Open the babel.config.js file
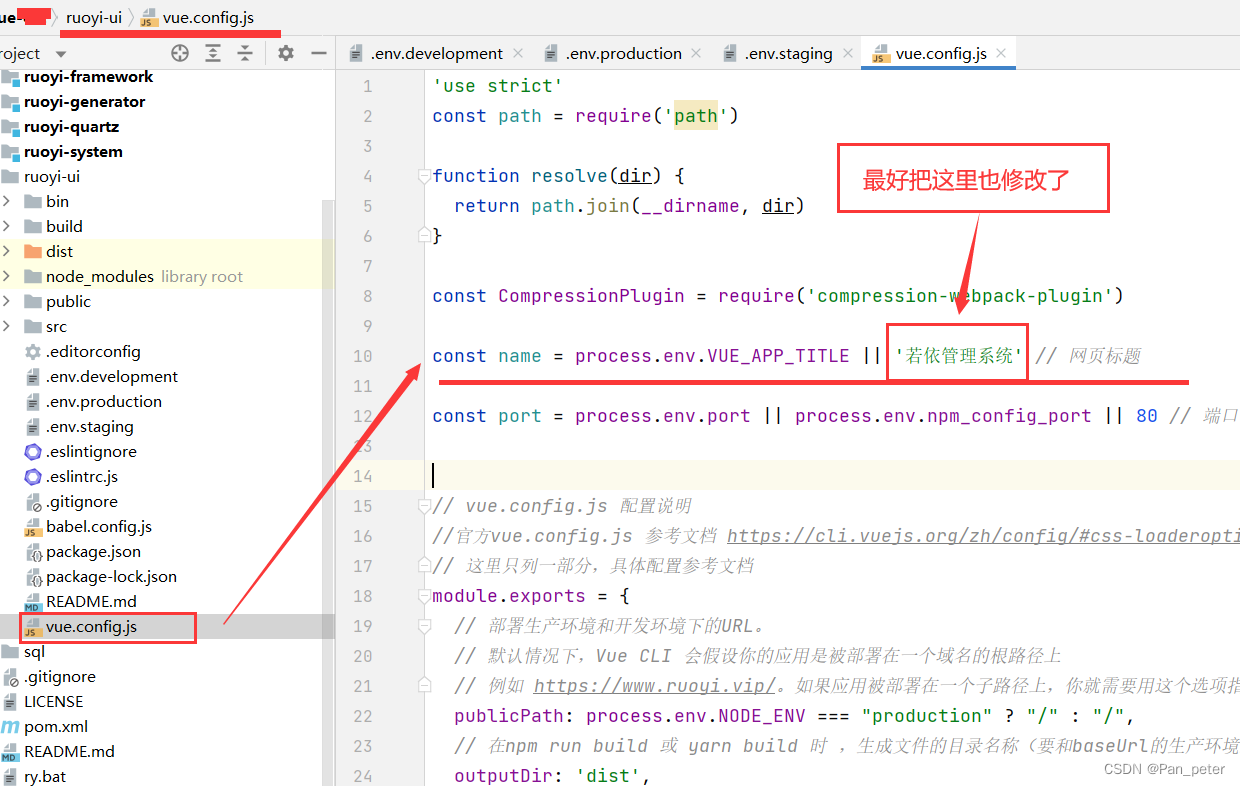The width and height of the screenshot is (1240, 786). tap(99, 526)
